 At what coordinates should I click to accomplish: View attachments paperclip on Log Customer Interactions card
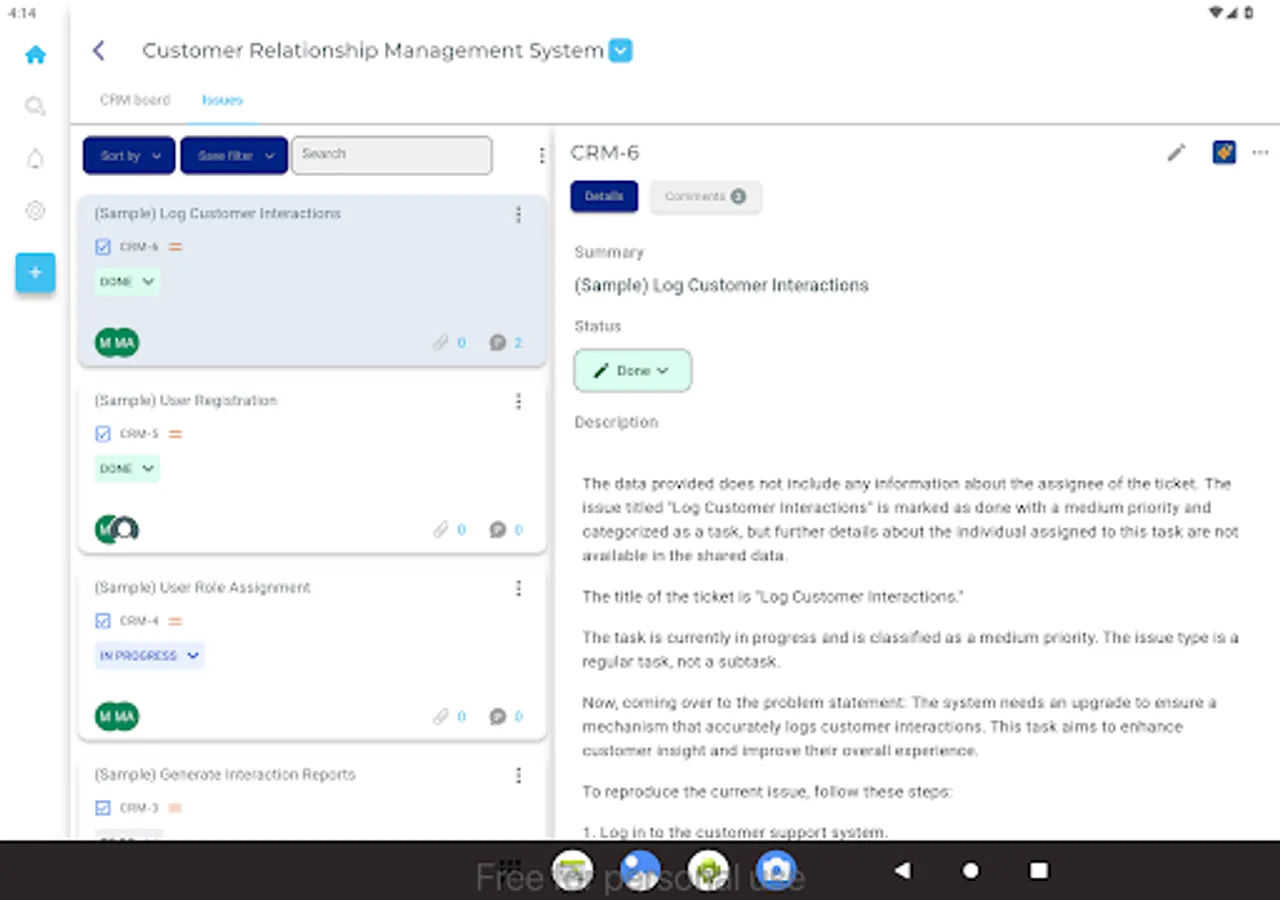point(440,342)
